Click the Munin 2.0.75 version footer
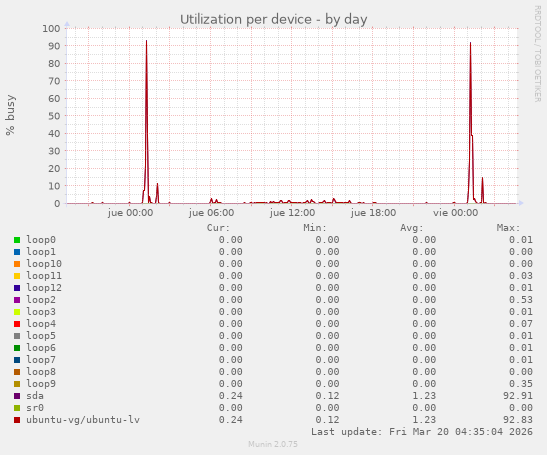 (273, 444)
